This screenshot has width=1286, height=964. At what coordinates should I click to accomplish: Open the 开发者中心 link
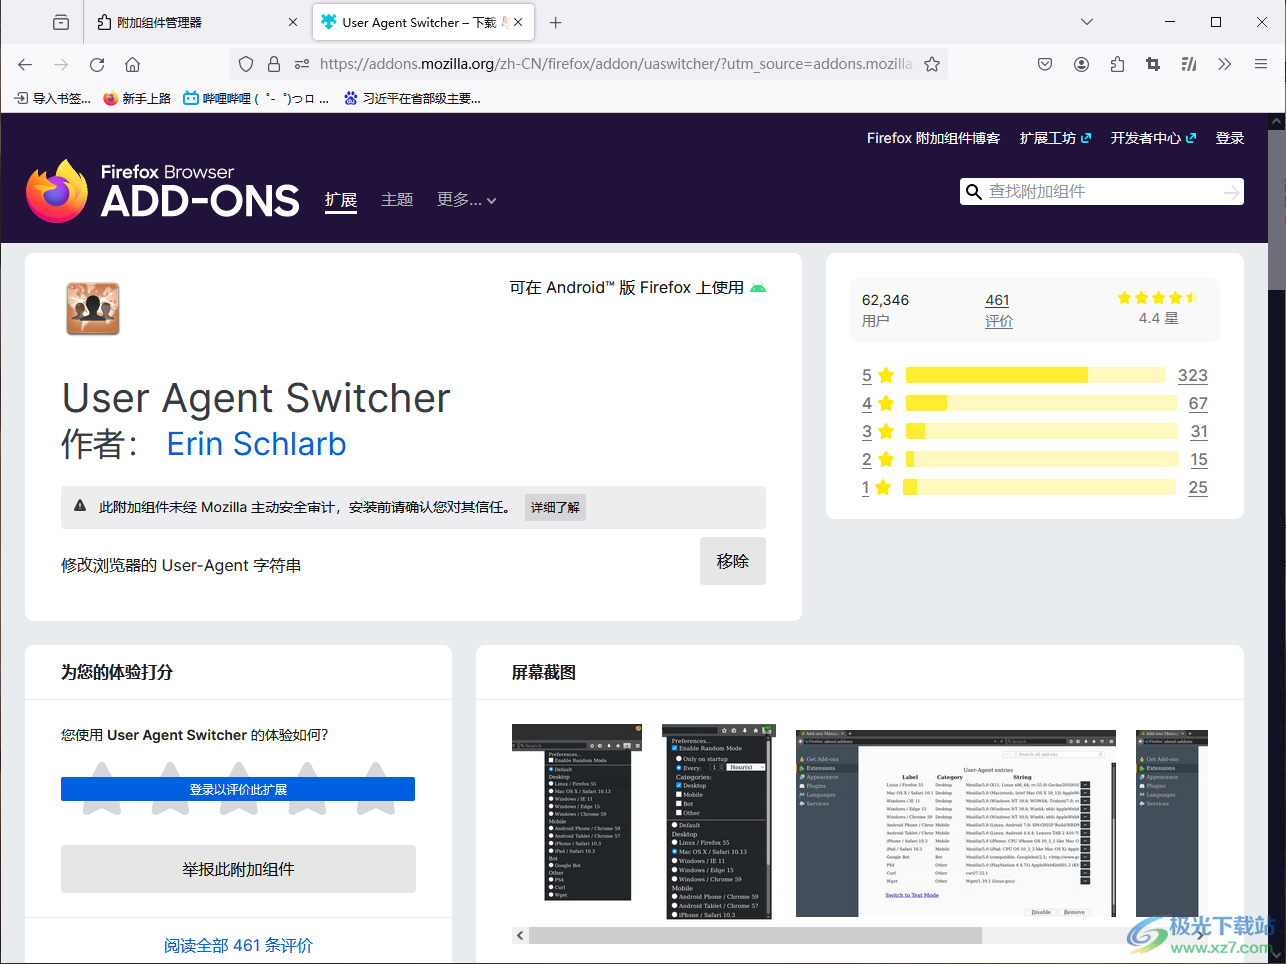point(1153,138)
